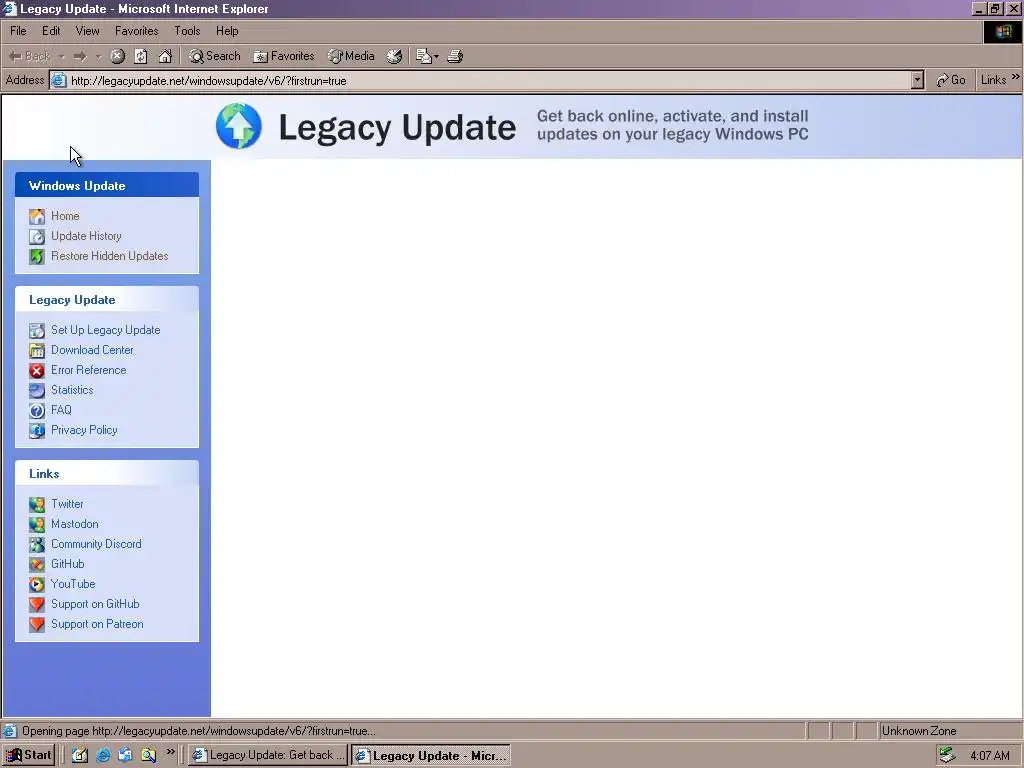Open the Community Discord link
The height and width of the screenshot is (768, 1024).
pos(96,544)
